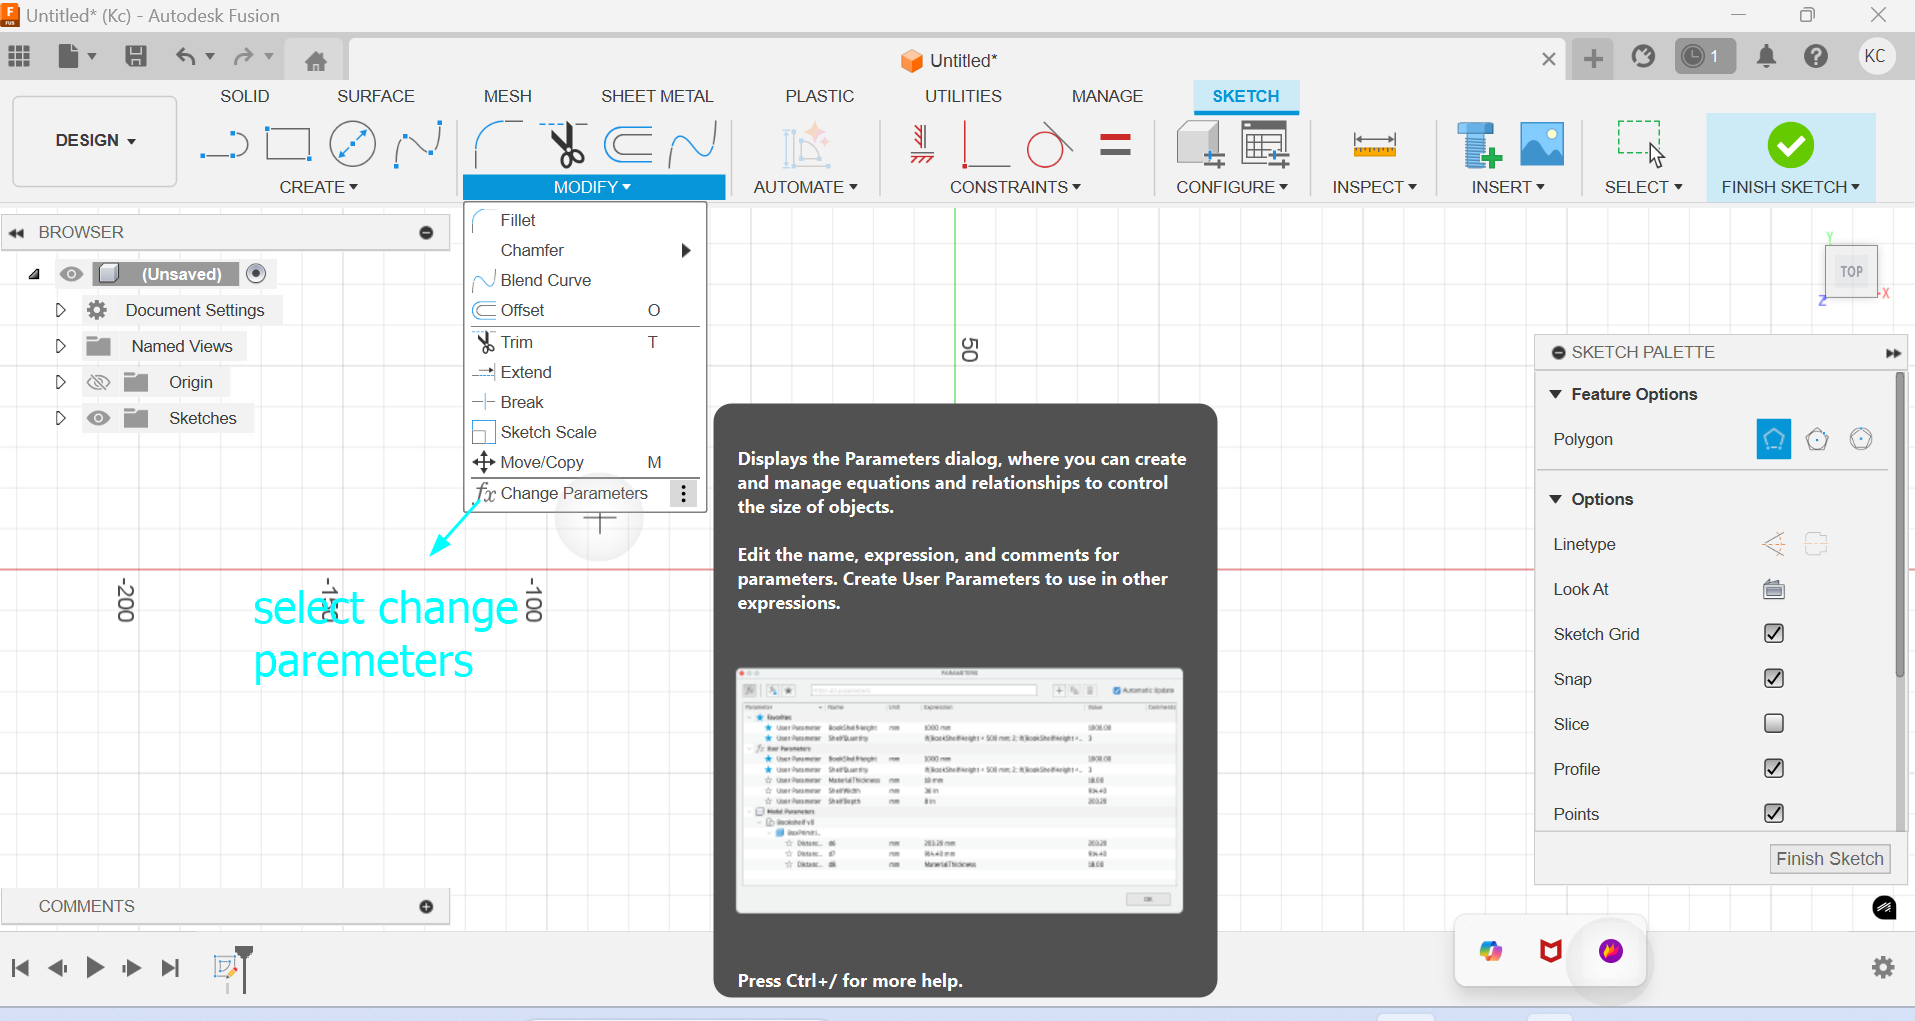
Task: Click the Coincident constraint icon
Action: [x=985, y=145]
